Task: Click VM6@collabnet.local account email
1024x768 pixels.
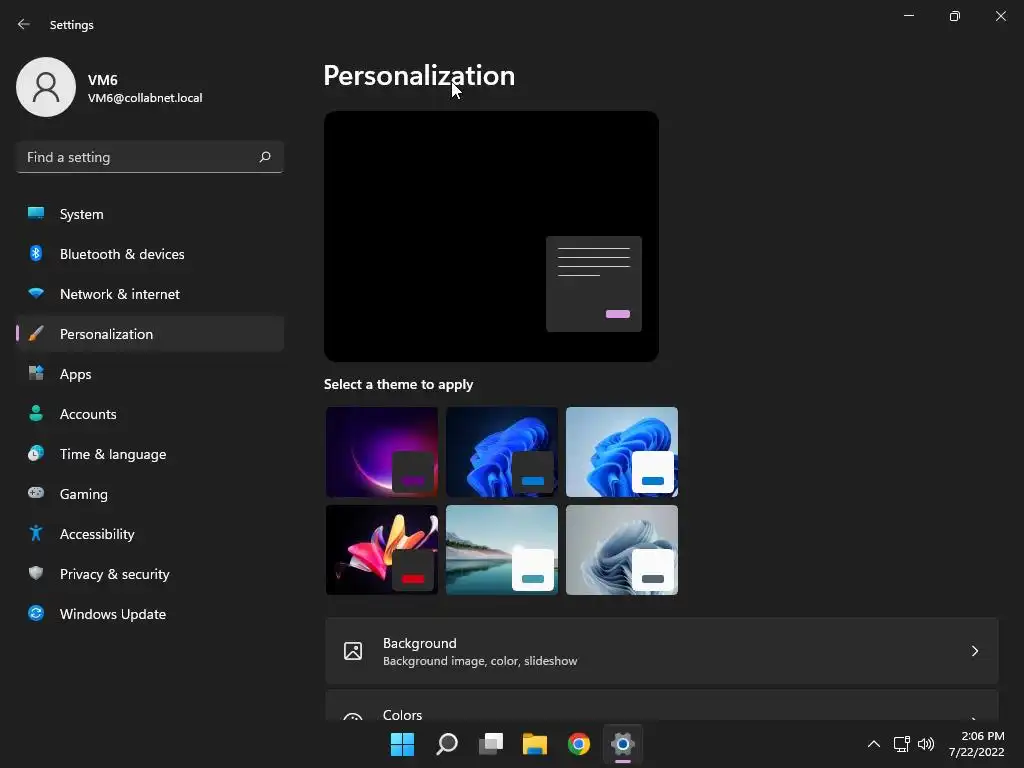Action: point(145,98)
